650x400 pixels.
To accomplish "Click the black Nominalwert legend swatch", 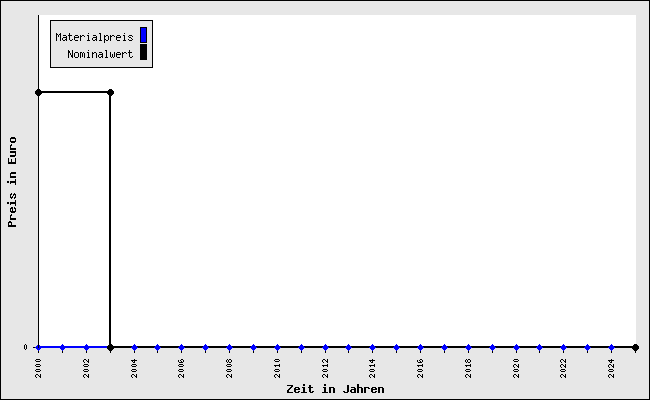I will click(x=143, y=52).
